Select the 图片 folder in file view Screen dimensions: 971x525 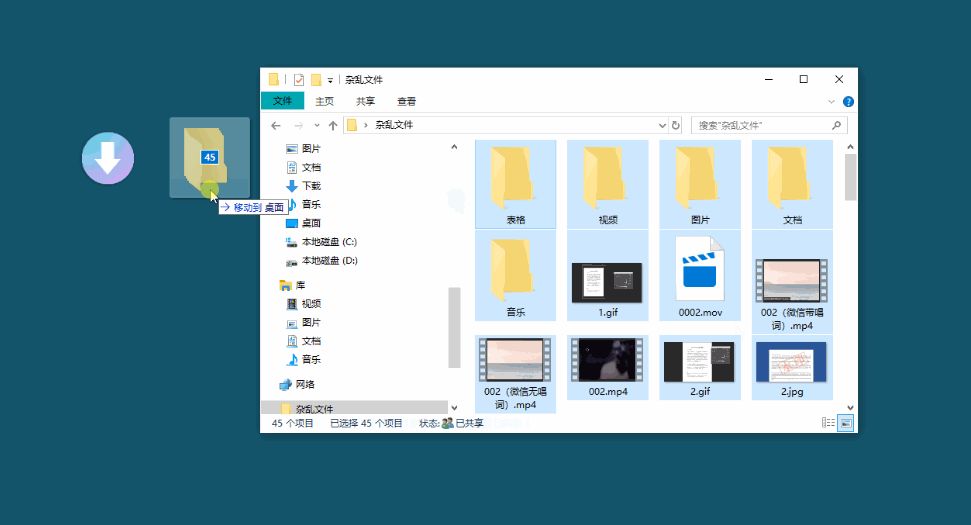coord(700,184)
